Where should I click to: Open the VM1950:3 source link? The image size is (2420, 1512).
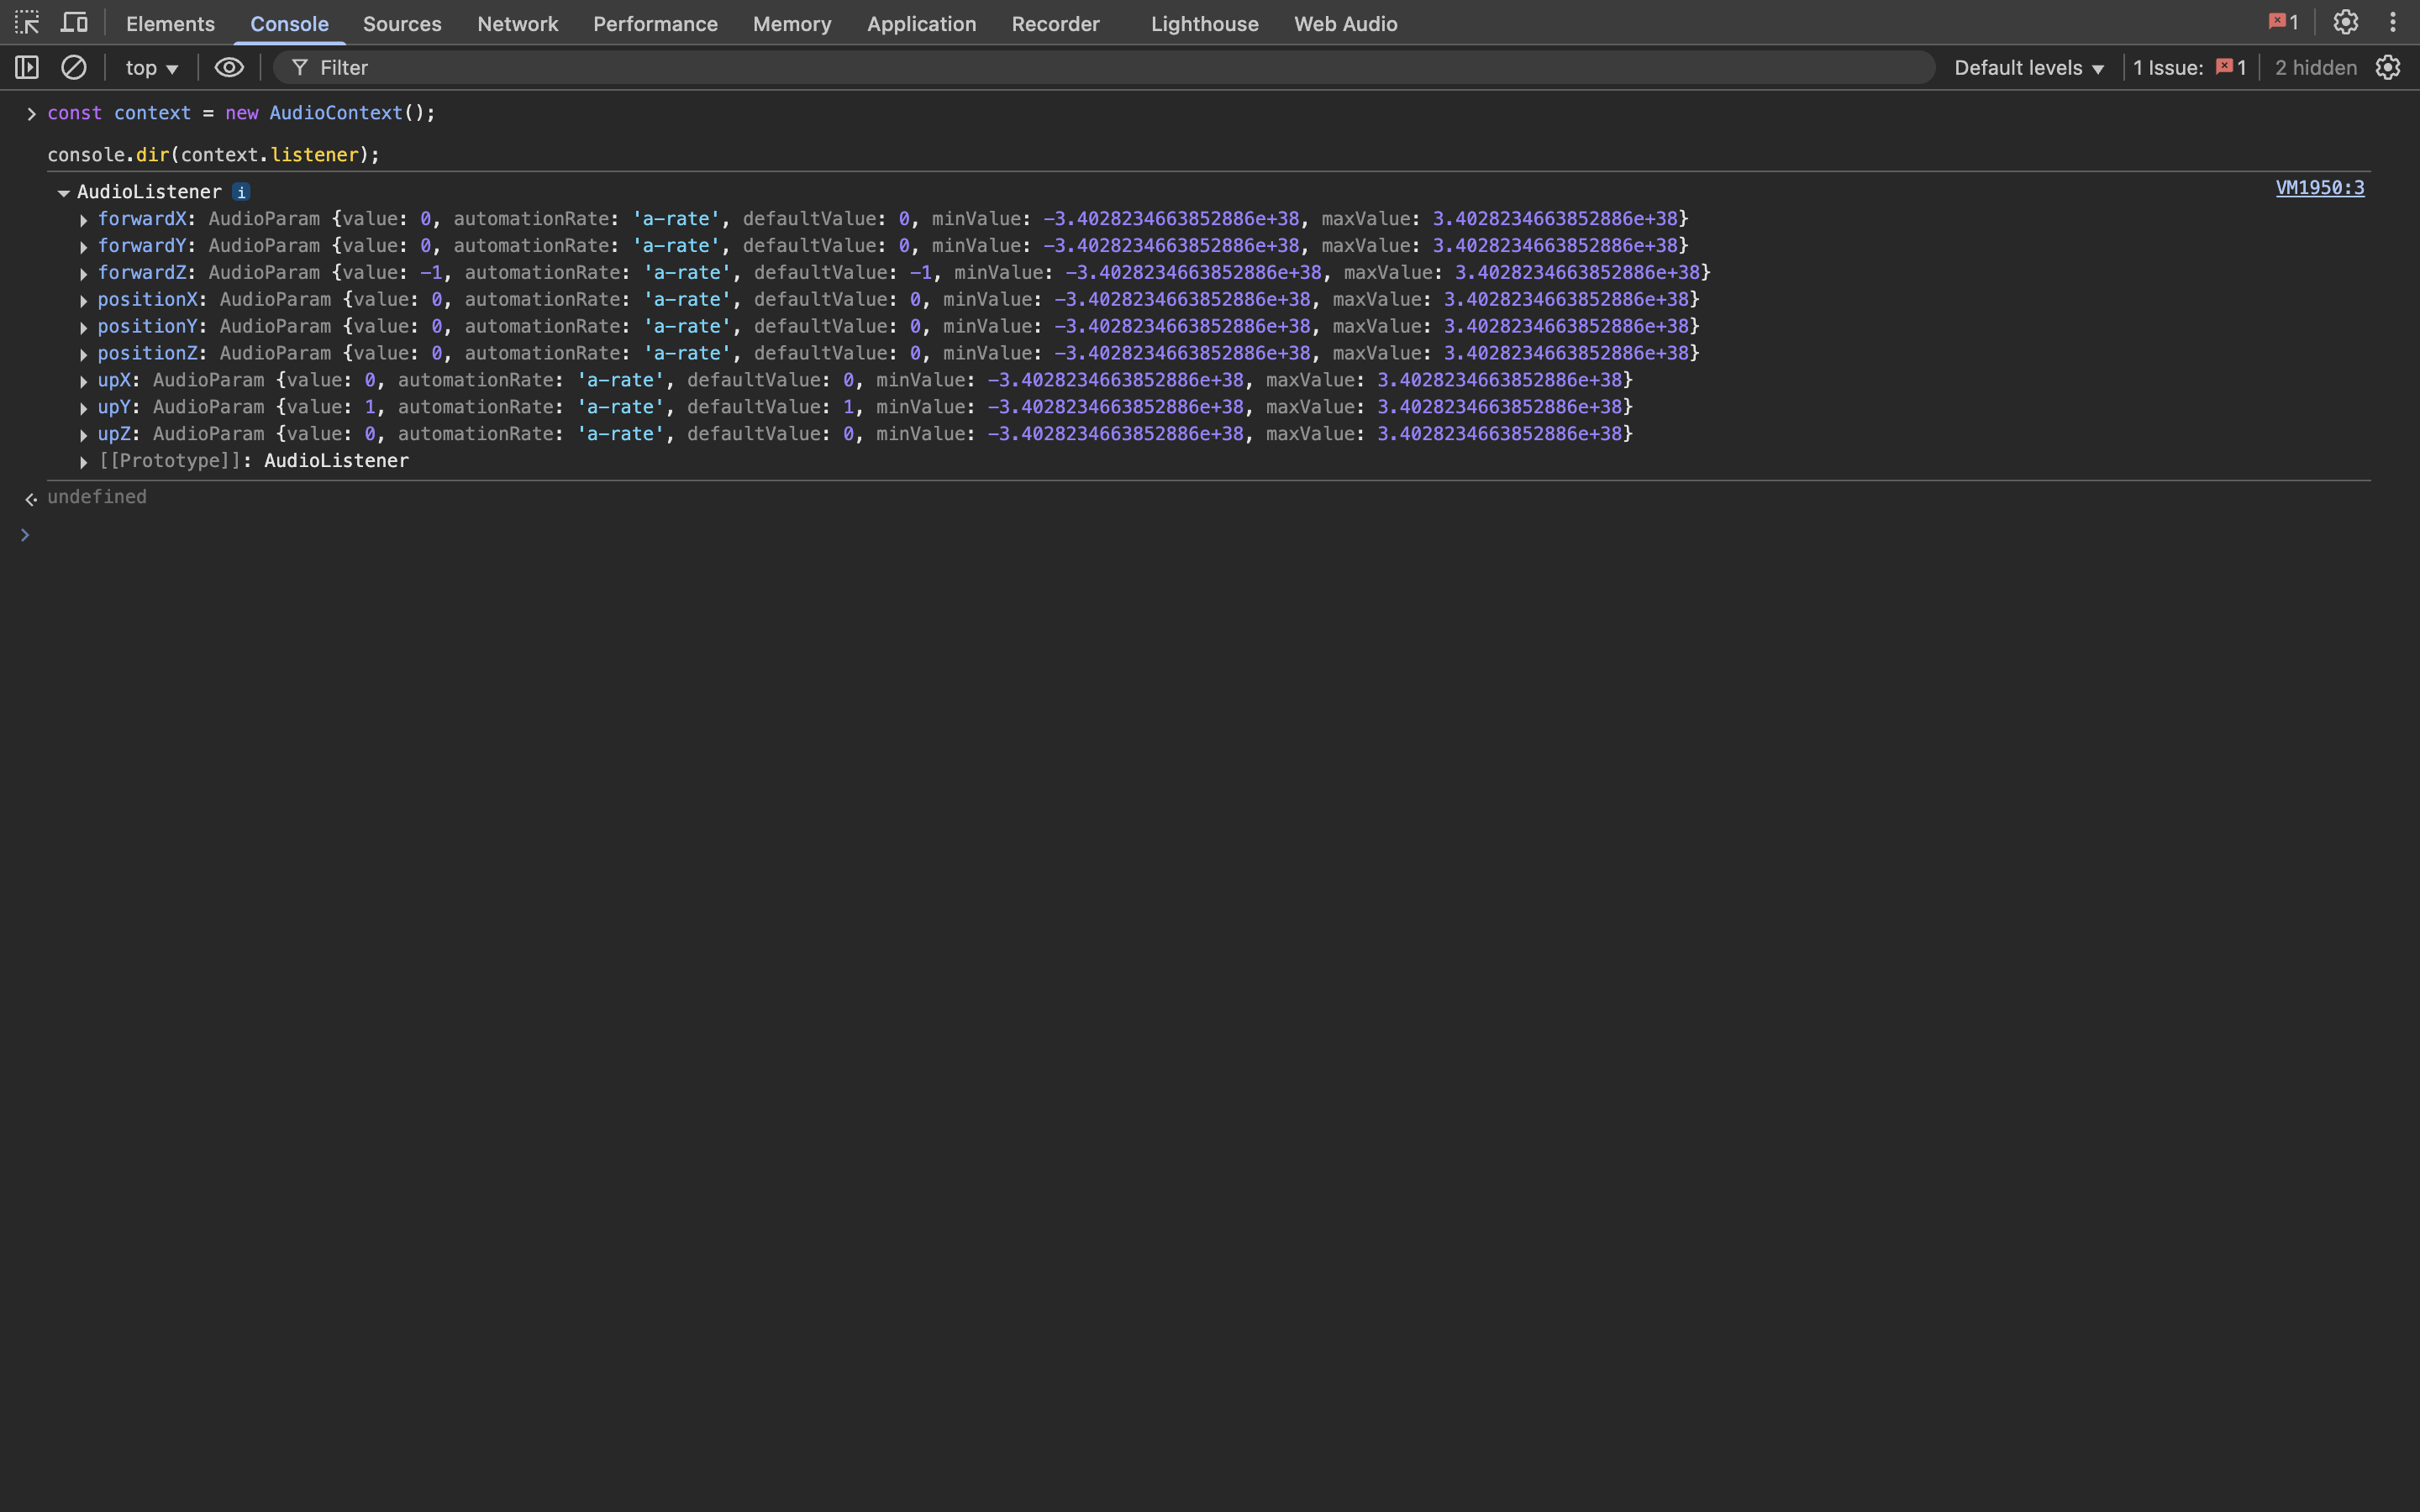(2320, 187)
